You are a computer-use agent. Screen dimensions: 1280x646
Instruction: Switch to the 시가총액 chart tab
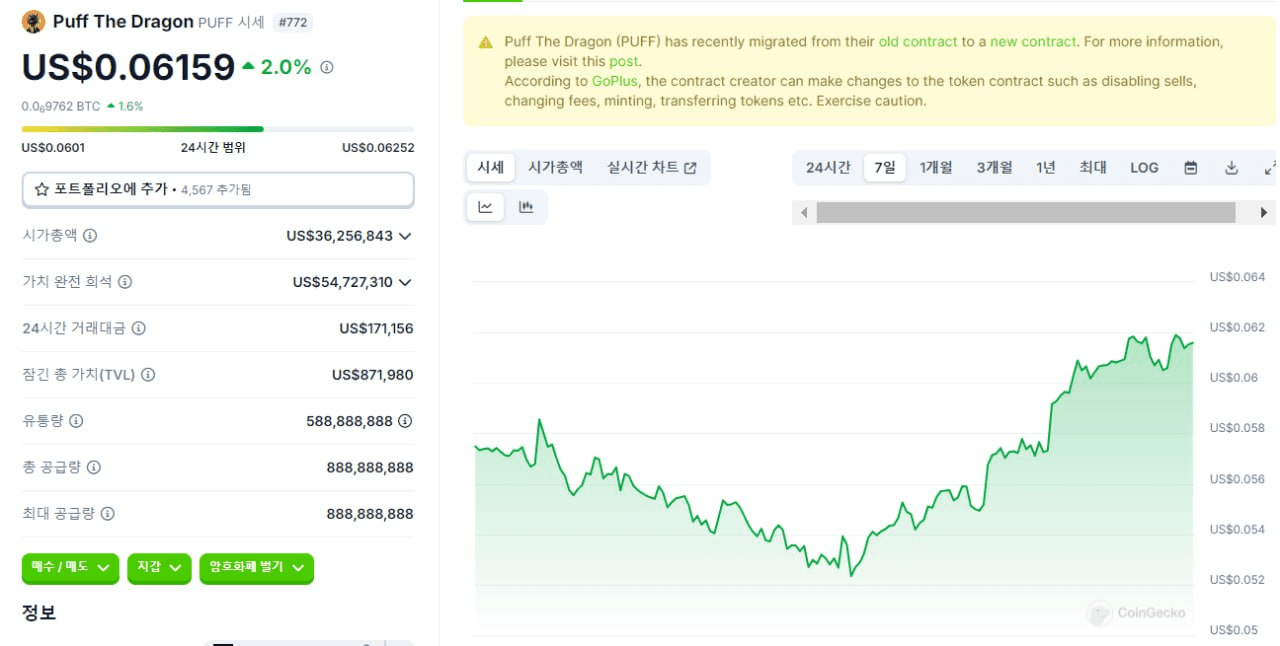point(555,168)
